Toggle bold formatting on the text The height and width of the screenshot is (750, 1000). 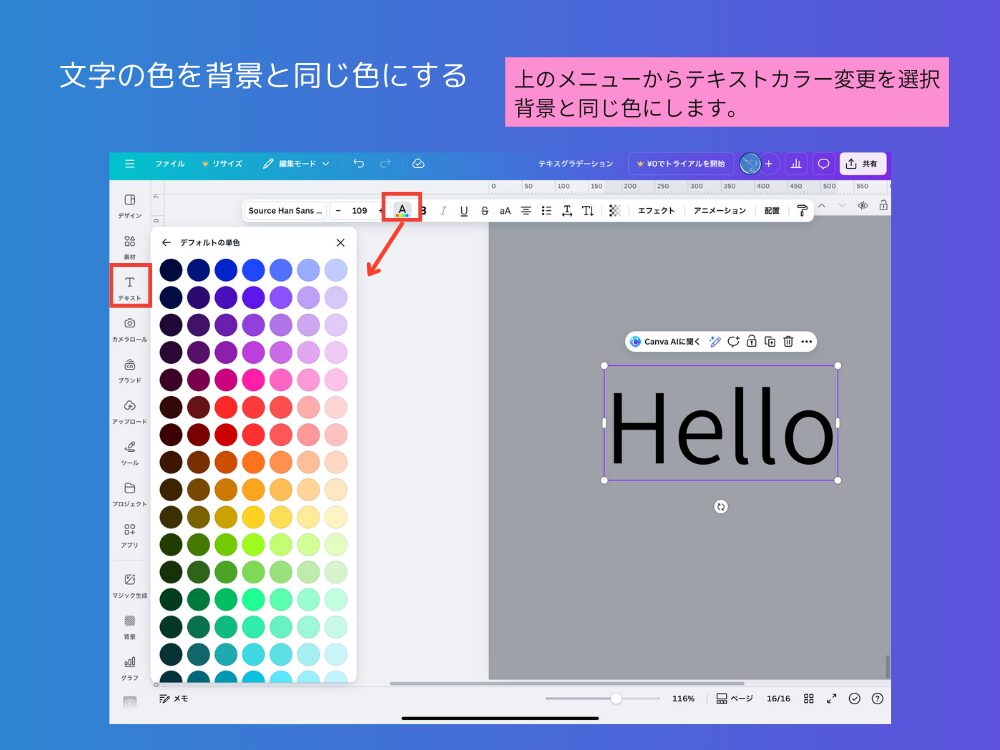424,210
